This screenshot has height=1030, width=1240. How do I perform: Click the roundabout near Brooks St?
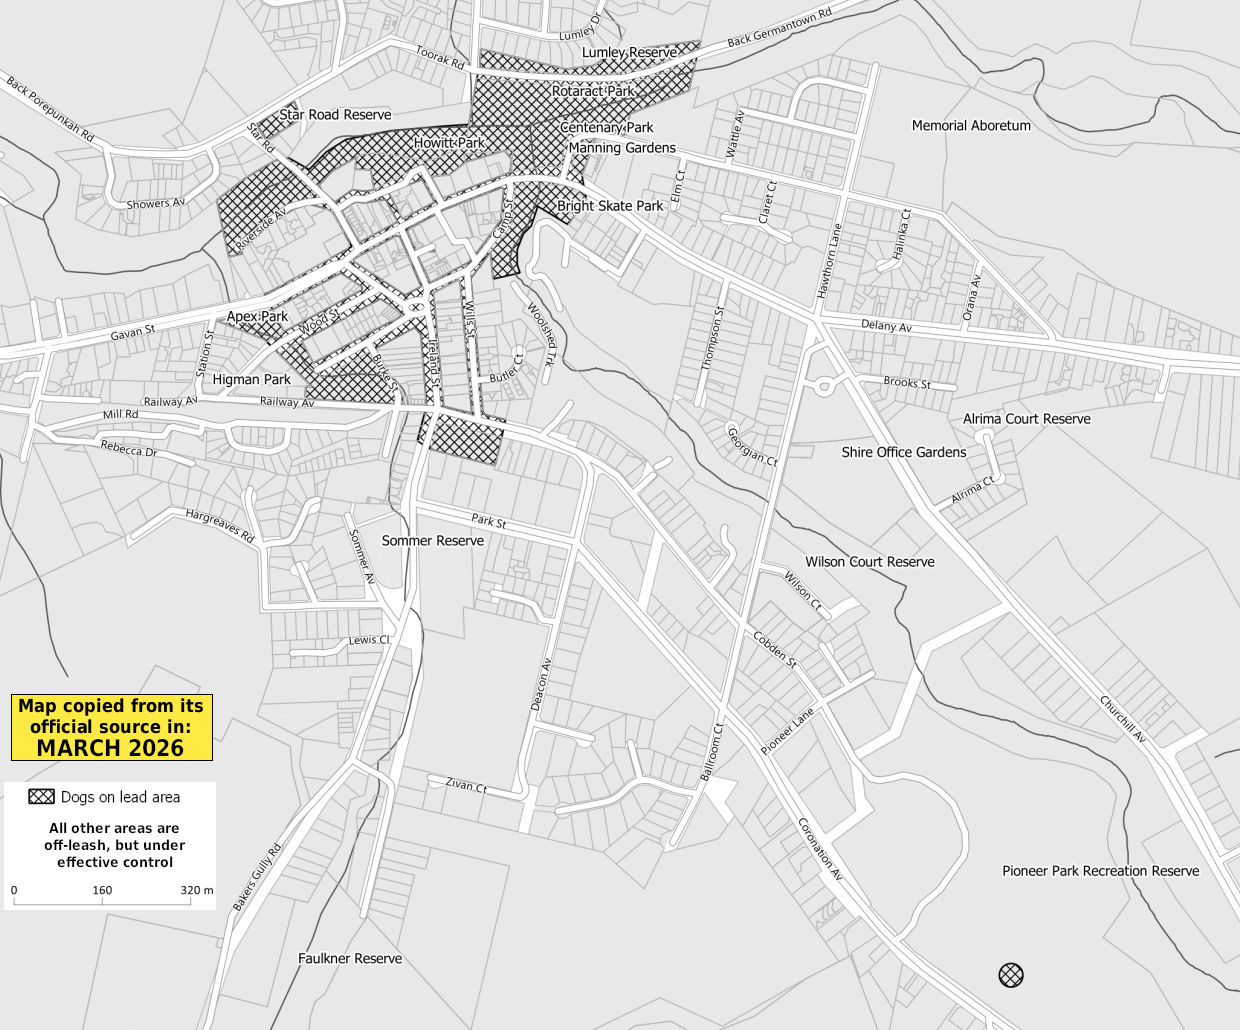click(x=825, y=386)
